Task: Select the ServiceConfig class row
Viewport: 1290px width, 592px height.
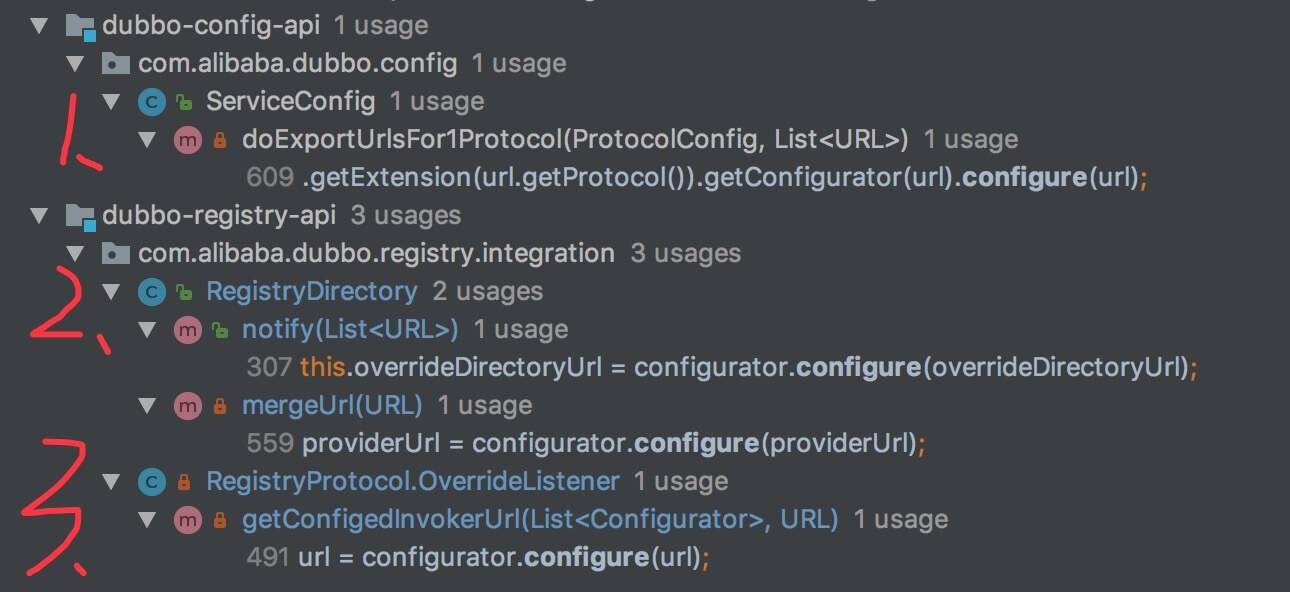Action: (x=290, y=101)
